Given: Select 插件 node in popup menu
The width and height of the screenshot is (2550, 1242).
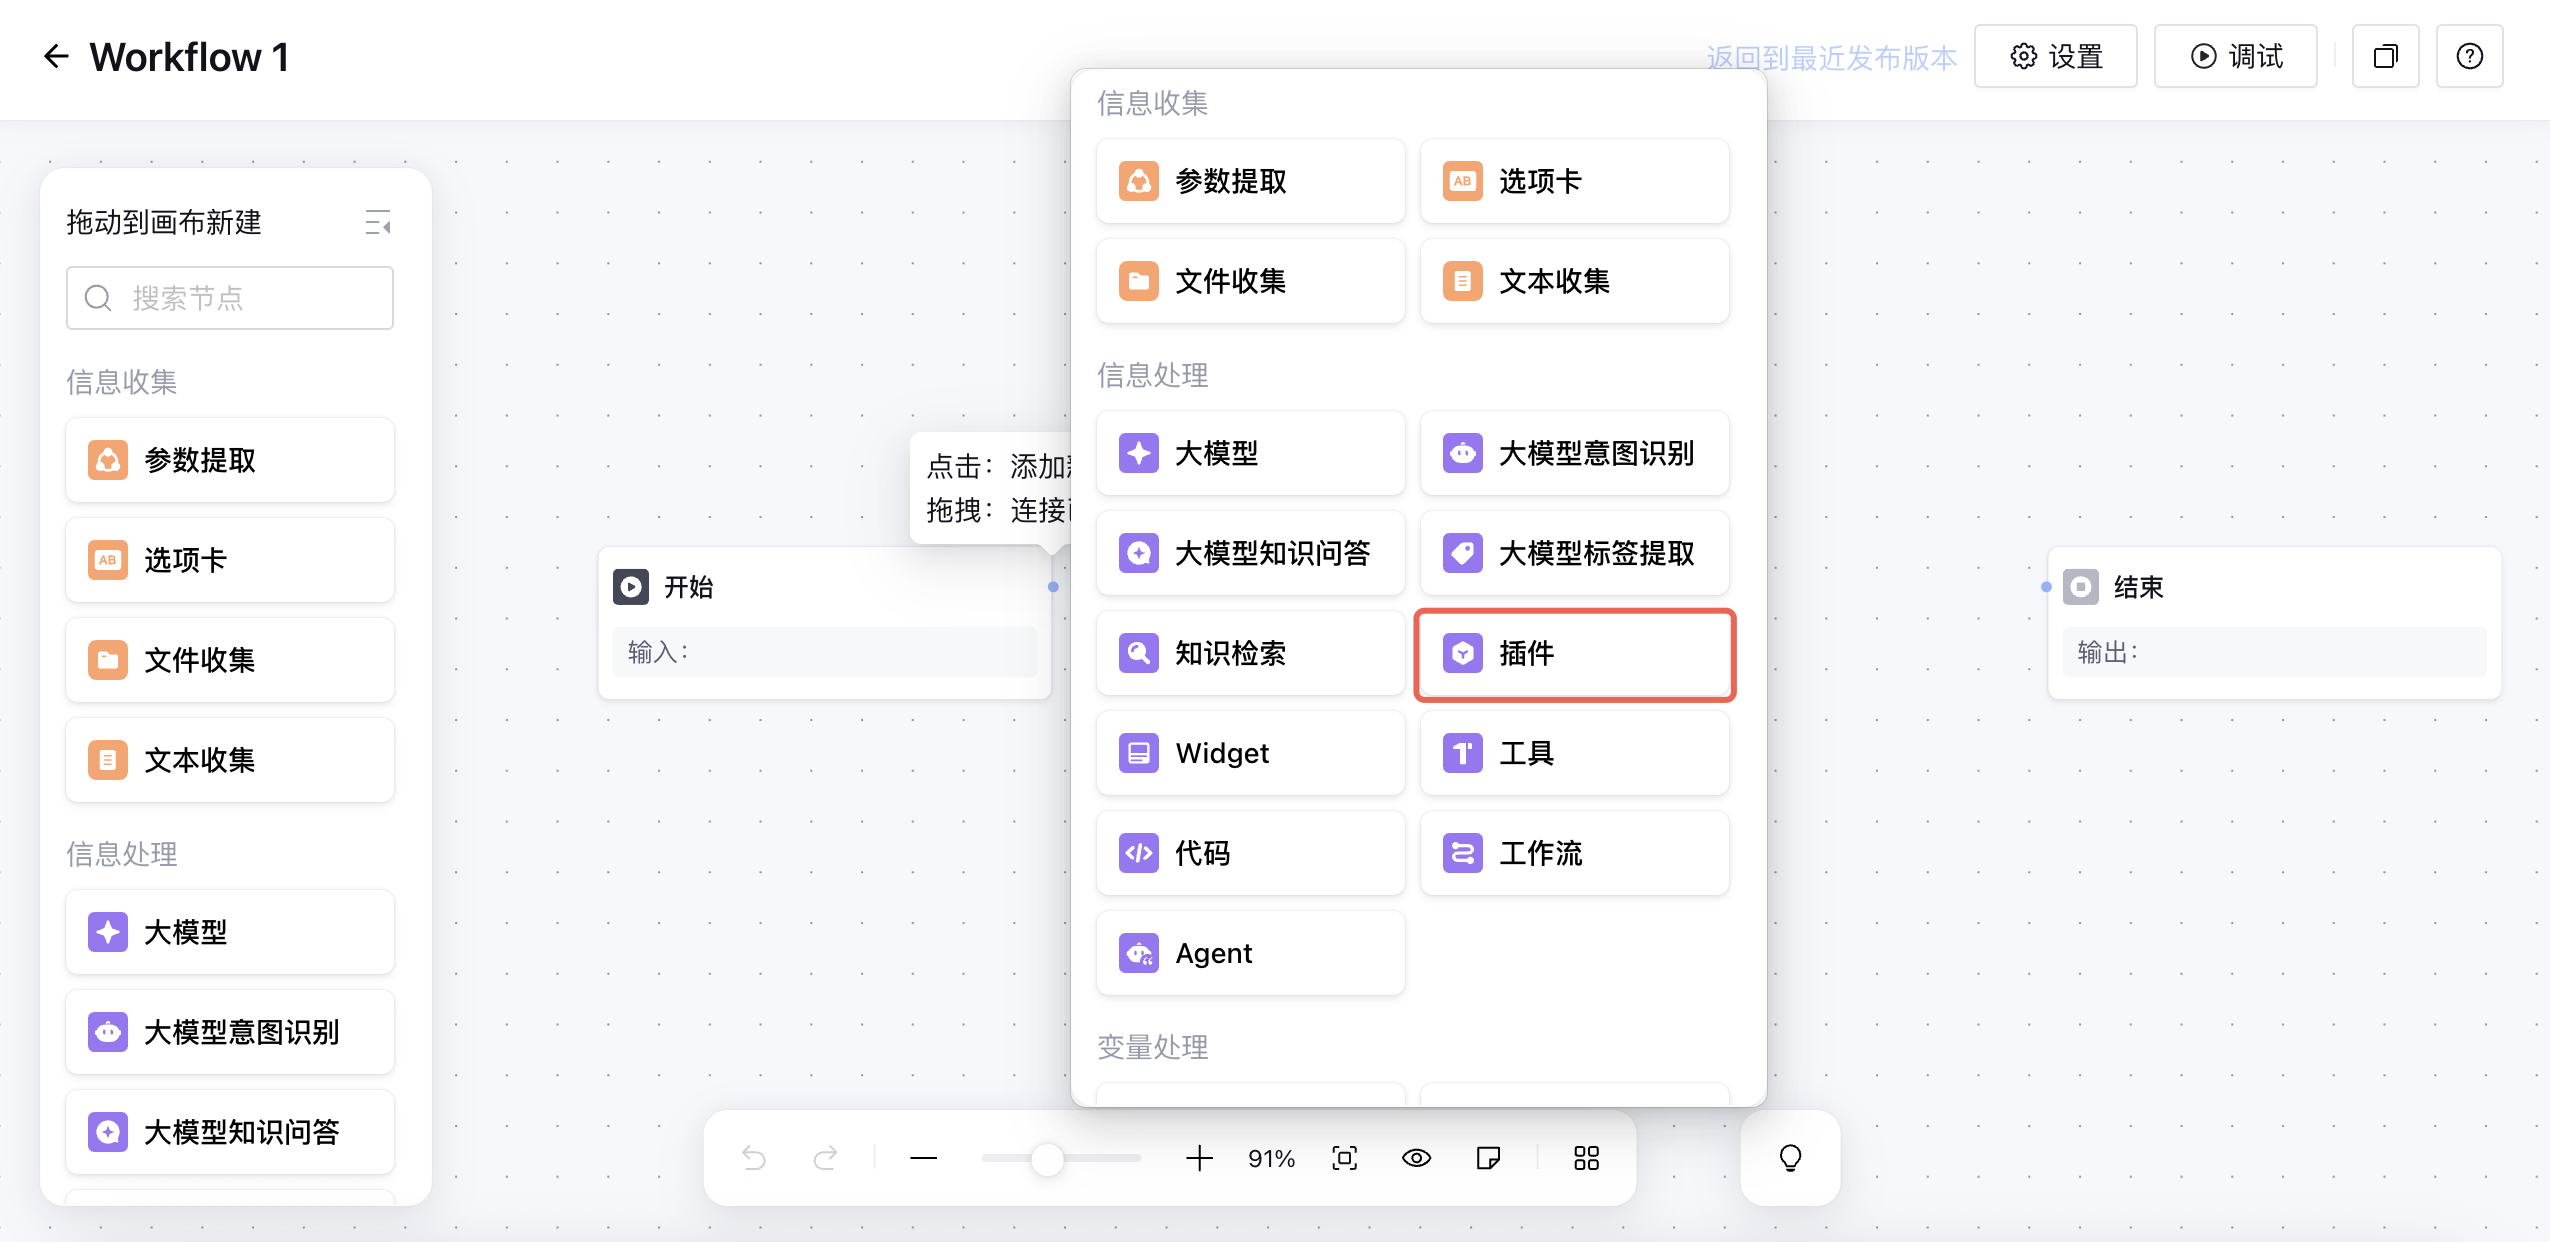Looking at the screenshot, I should [1574, 654].
